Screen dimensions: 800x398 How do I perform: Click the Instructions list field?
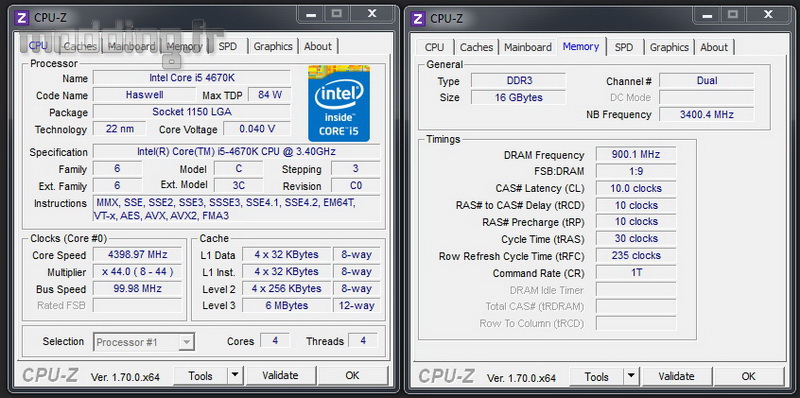[x=237, y=209]
